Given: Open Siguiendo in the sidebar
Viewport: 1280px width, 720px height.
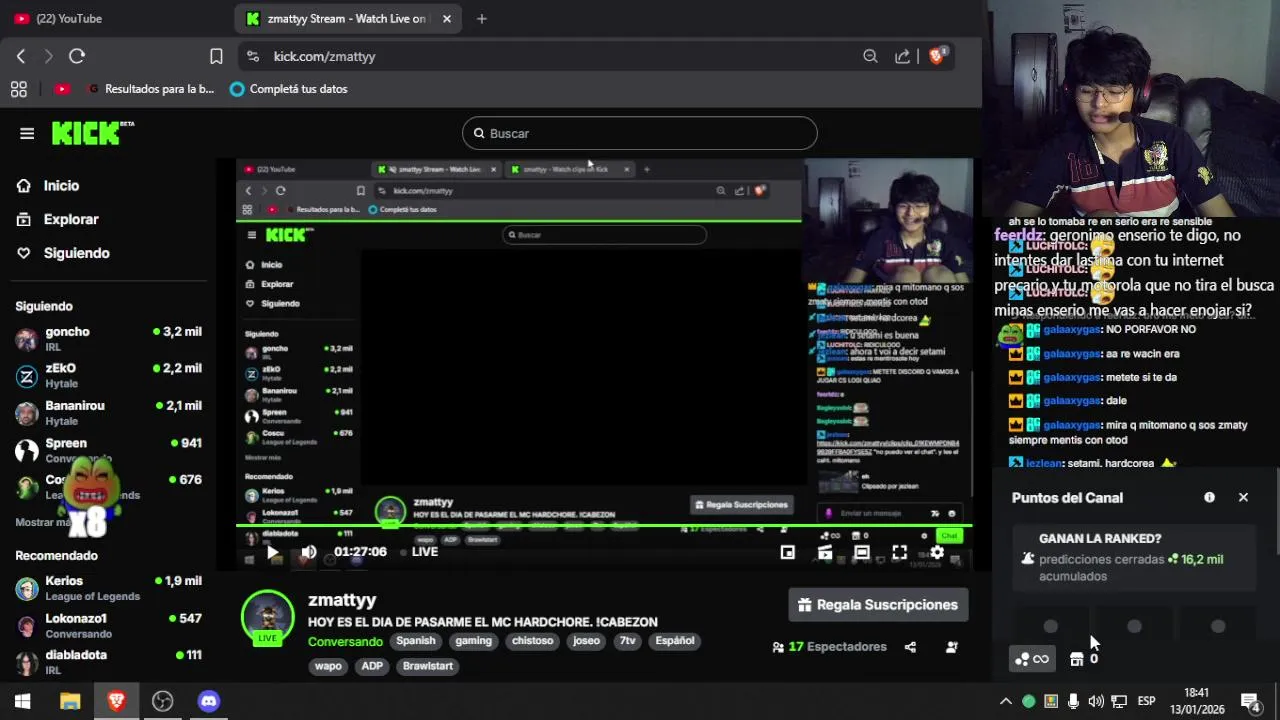Looking at the screenshot, I should 76,253.
